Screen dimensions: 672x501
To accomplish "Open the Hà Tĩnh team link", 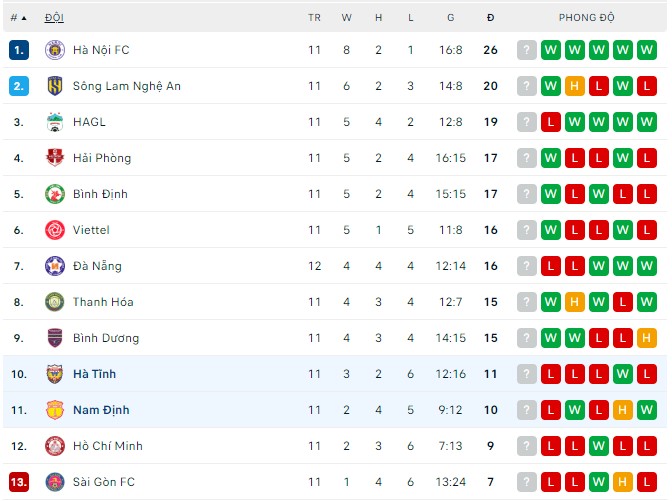I will (94, 374).
